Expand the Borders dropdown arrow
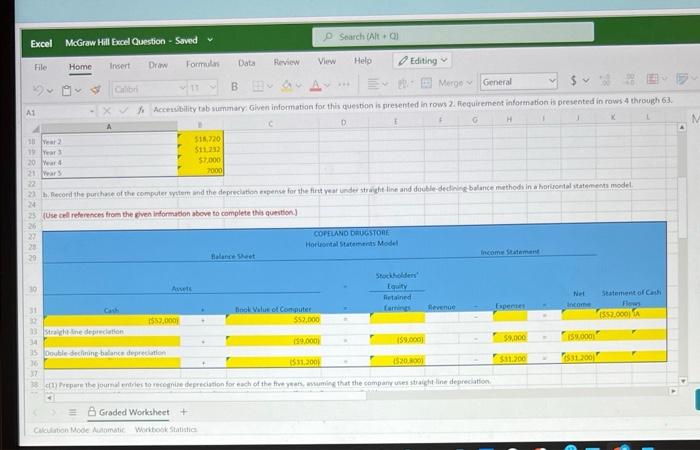Screen dimensions: 700x450 click(270, 86)
